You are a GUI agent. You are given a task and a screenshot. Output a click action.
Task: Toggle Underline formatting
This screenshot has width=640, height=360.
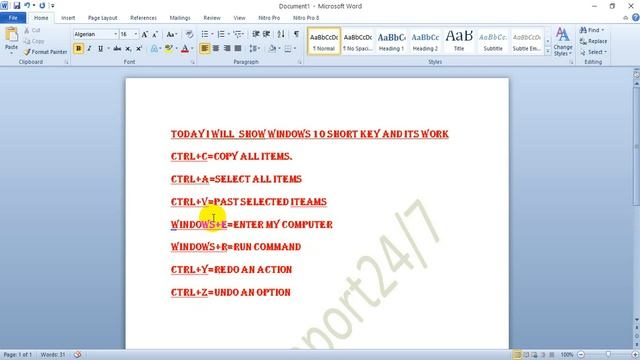coord(100,49)
